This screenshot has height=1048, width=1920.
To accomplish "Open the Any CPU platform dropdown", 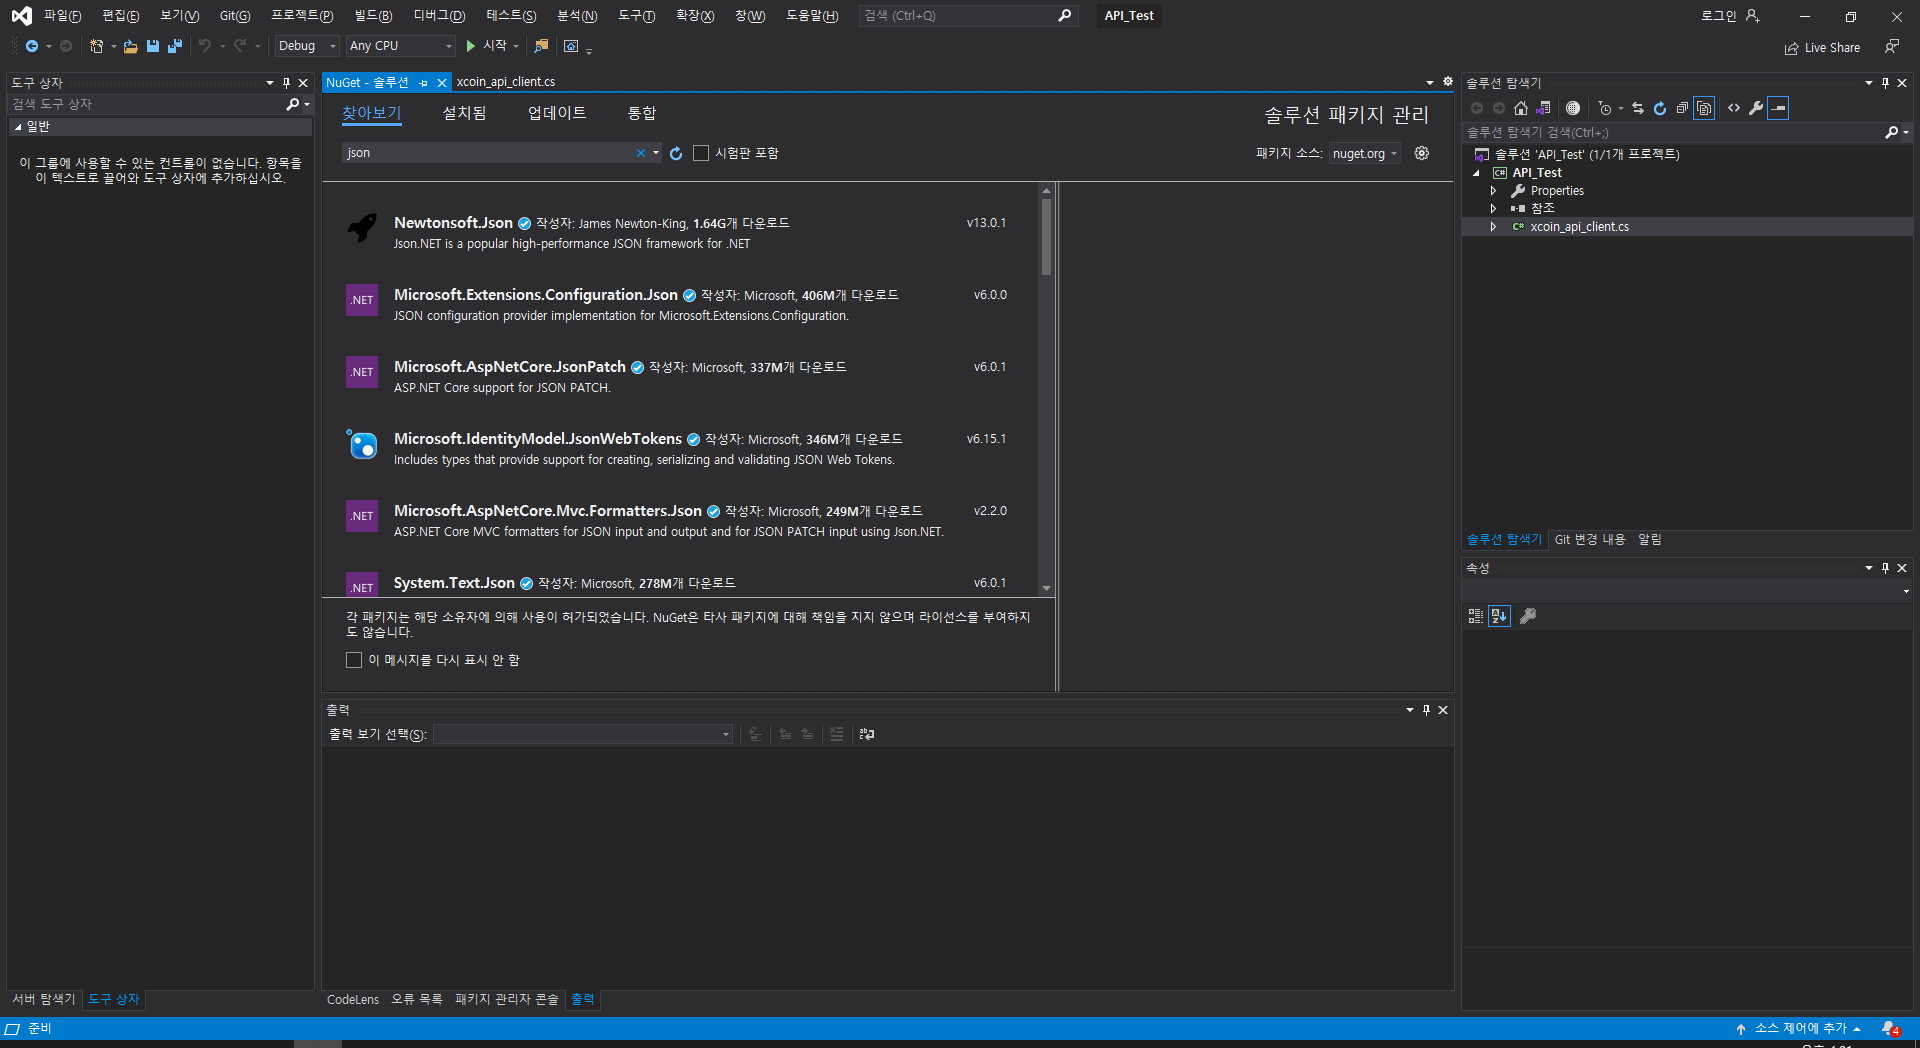I will tap(401, 46).
